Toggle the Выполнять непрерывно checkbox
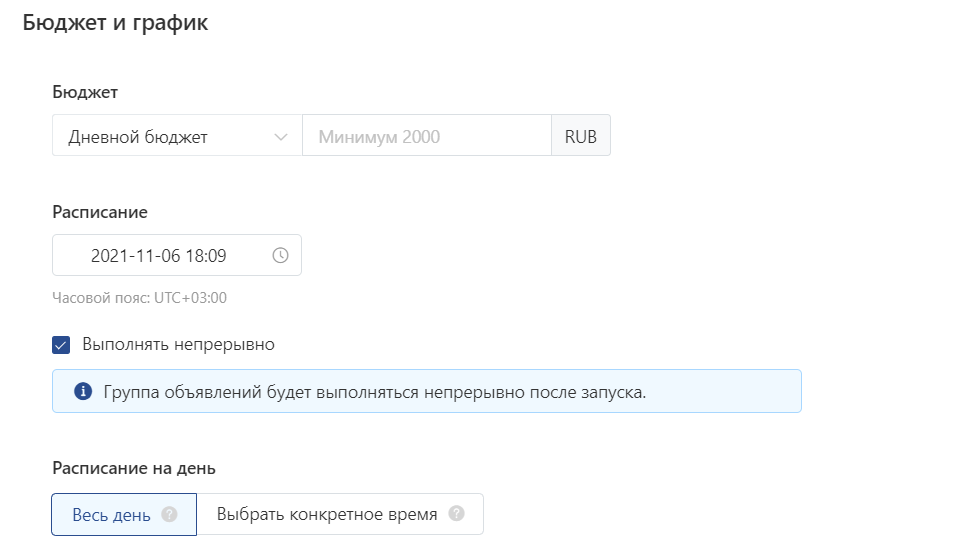Screen dimensions: 971x547 point(61,345)
